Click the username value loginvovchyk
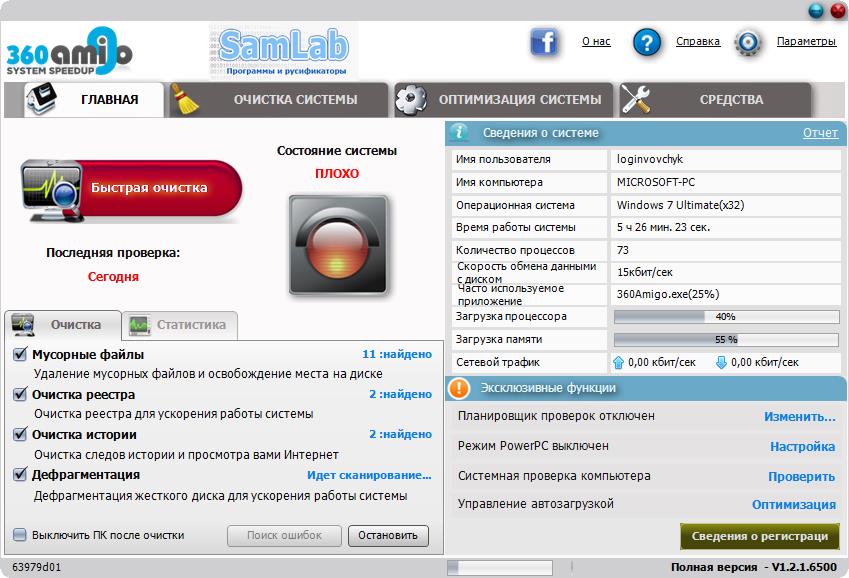 point(650,159)
